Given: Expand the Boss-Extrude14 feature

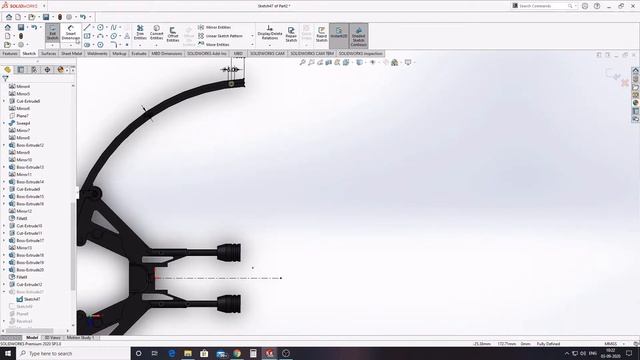Looking at the screenshot, I should 4,182.
